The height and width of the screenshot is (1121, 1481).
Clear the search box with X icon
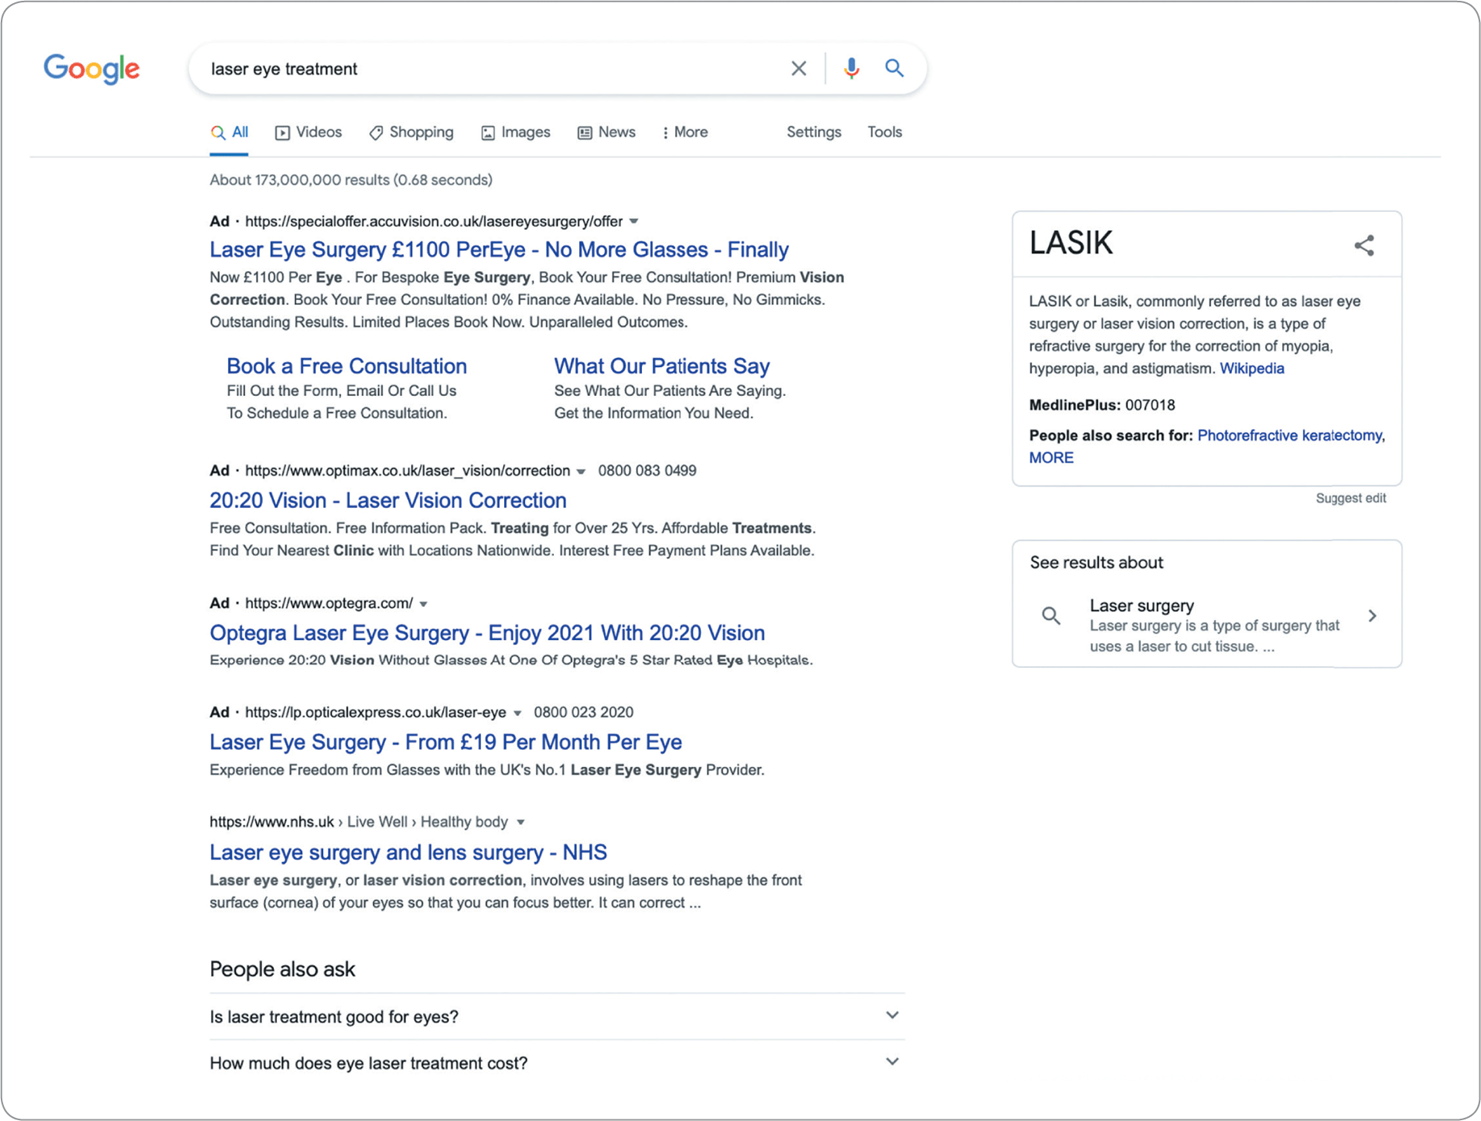point(798,68)
